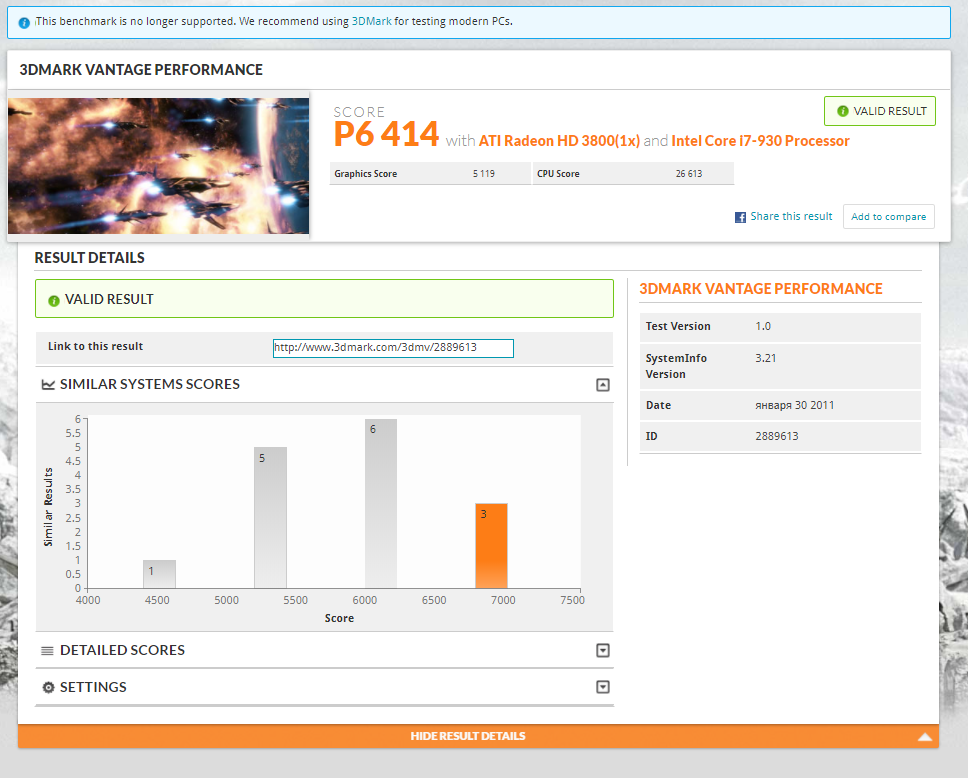Click the list icon beside Detailed Scores
968x778 pixels.
pos(47,651)
